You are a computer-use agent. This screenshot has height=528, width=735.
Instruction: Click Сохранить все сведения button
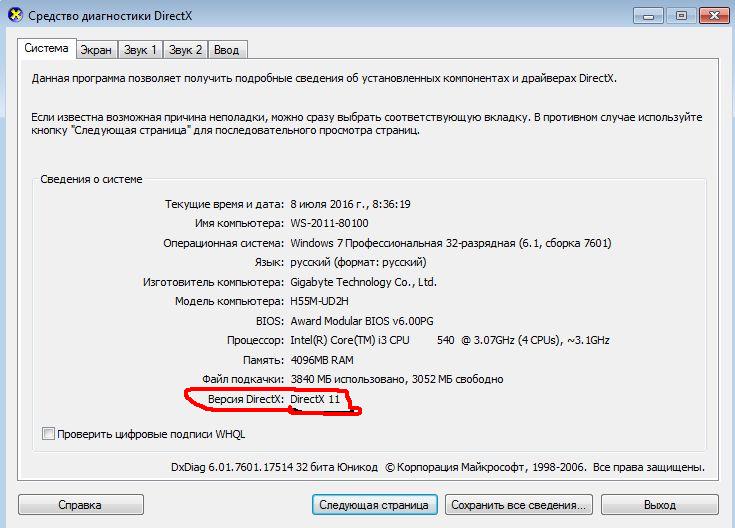point(519,505)
